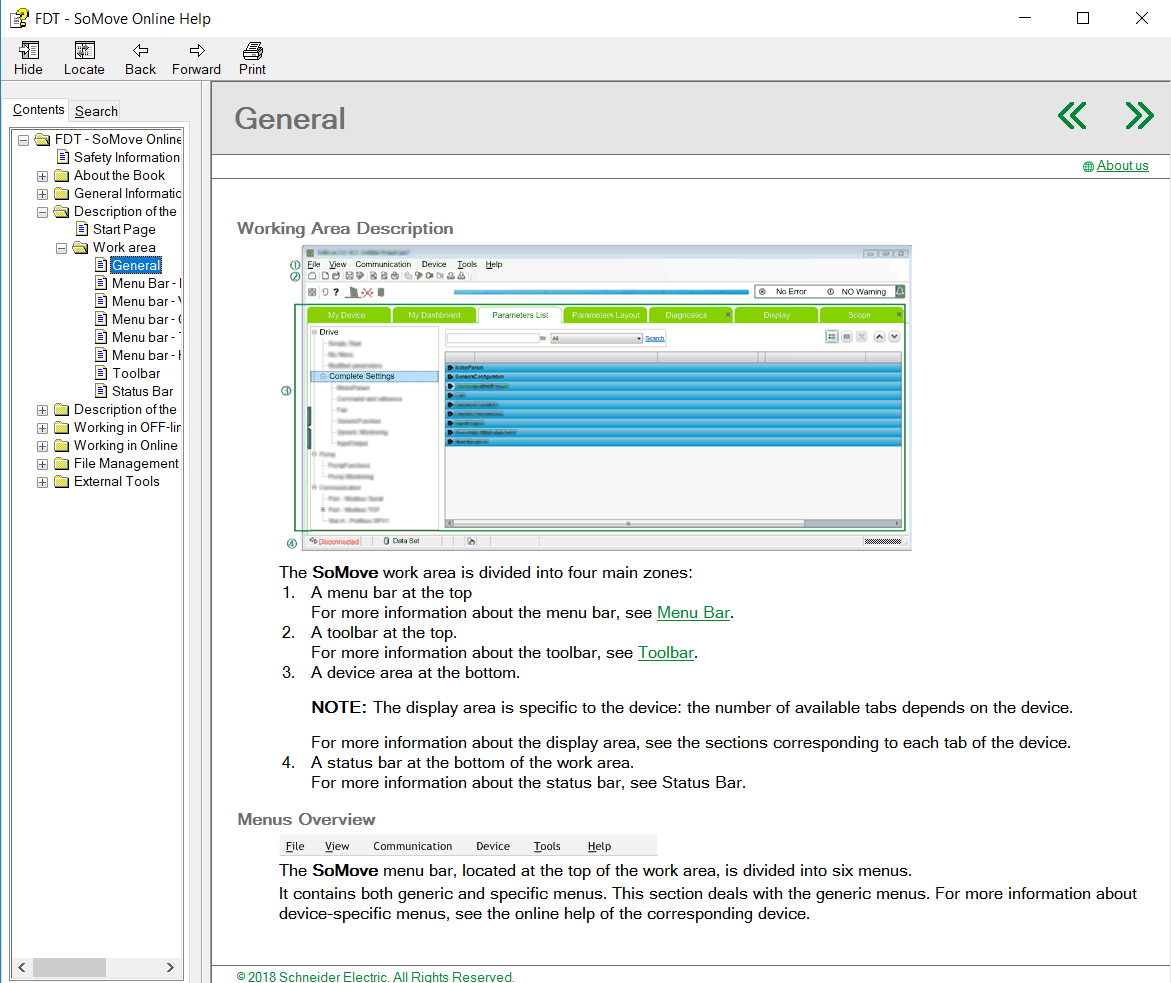Expand the External Tools node

43,483
